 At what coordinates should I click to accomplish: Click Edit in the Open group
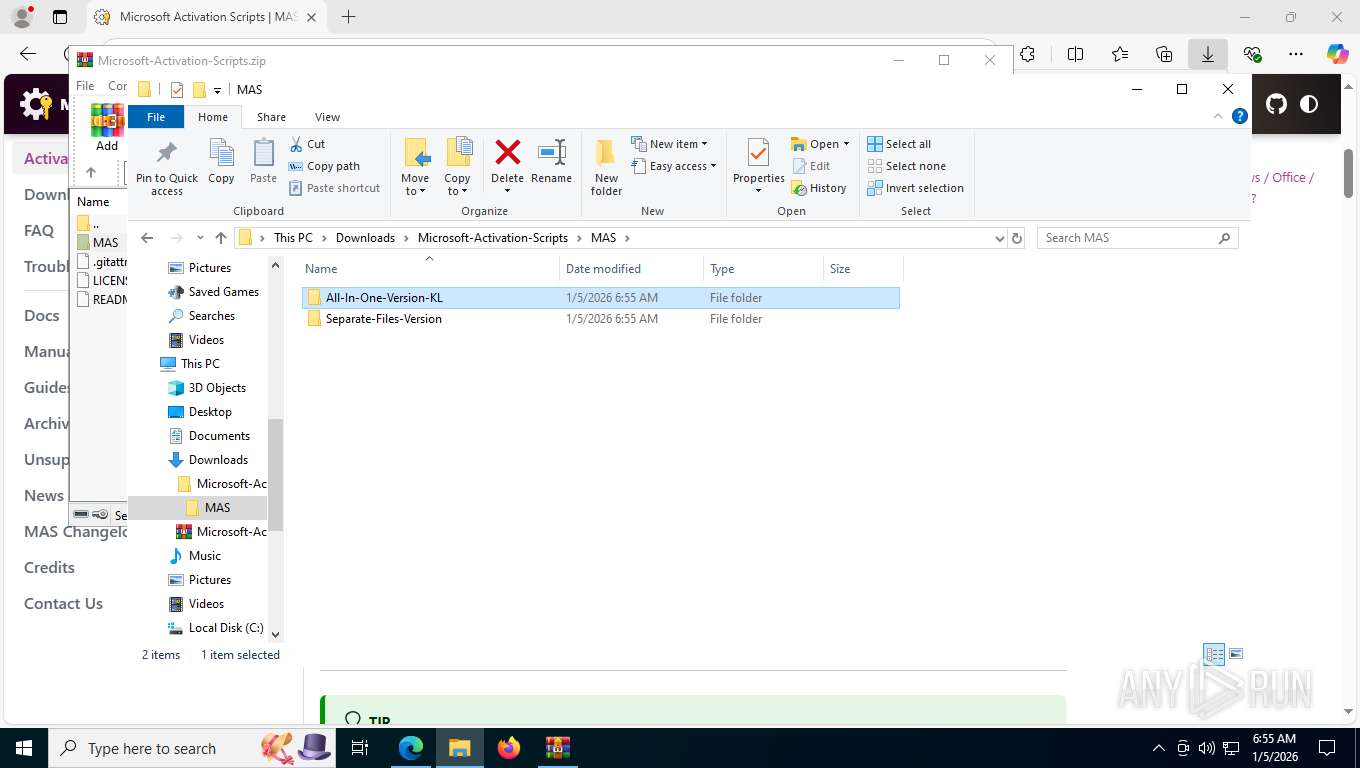(811, 166)
